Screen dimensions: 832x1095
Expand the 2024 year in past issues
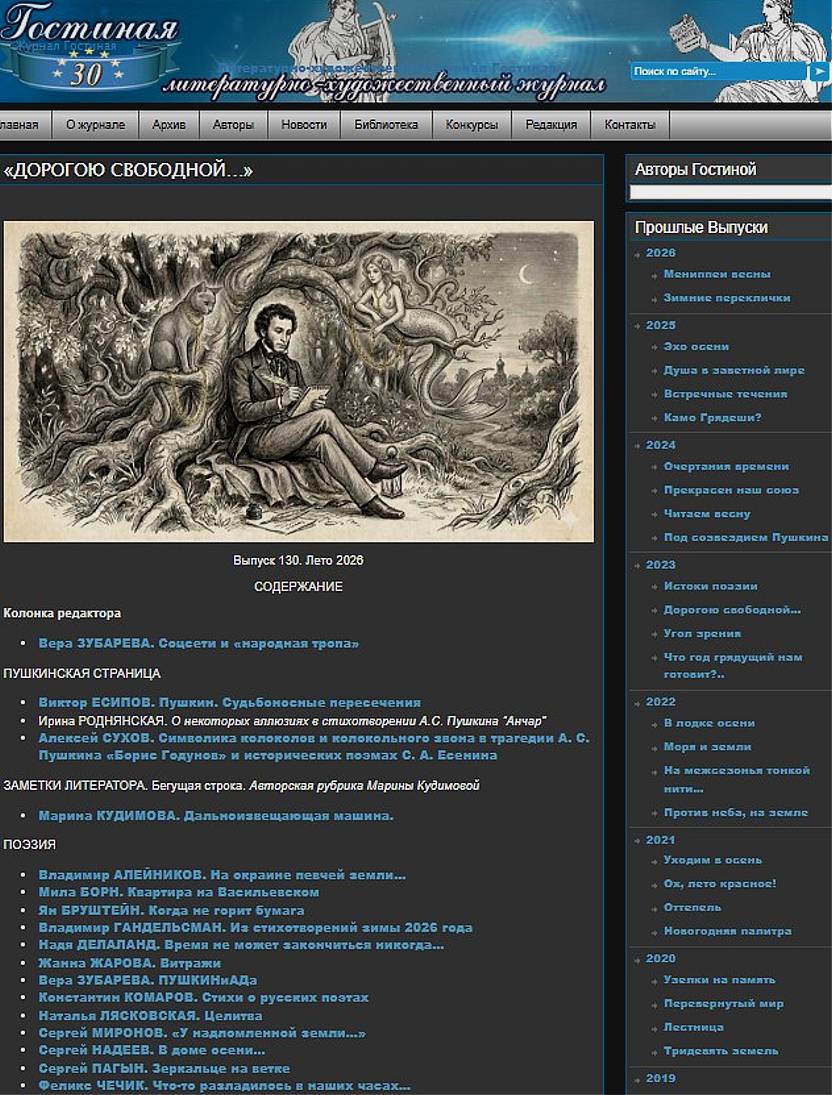[661, 445]
